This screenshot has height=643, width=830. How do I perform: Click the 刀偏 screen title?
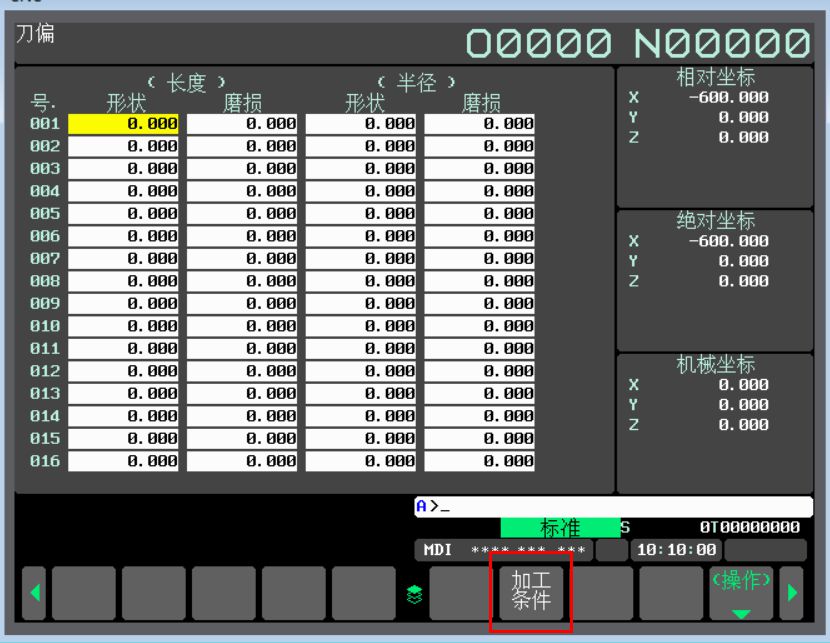click(x=35, y=33)
